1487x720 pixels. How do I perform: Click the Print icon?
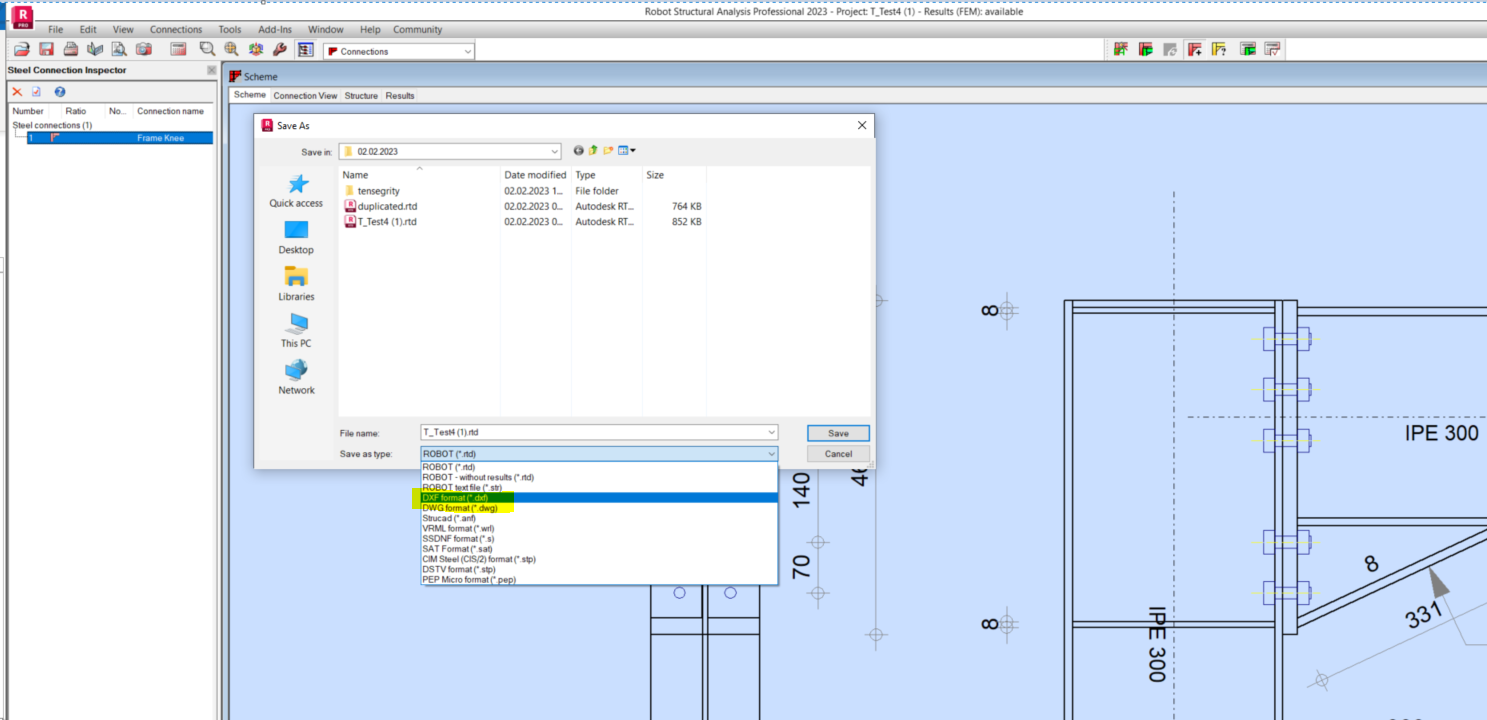(70, 48)
